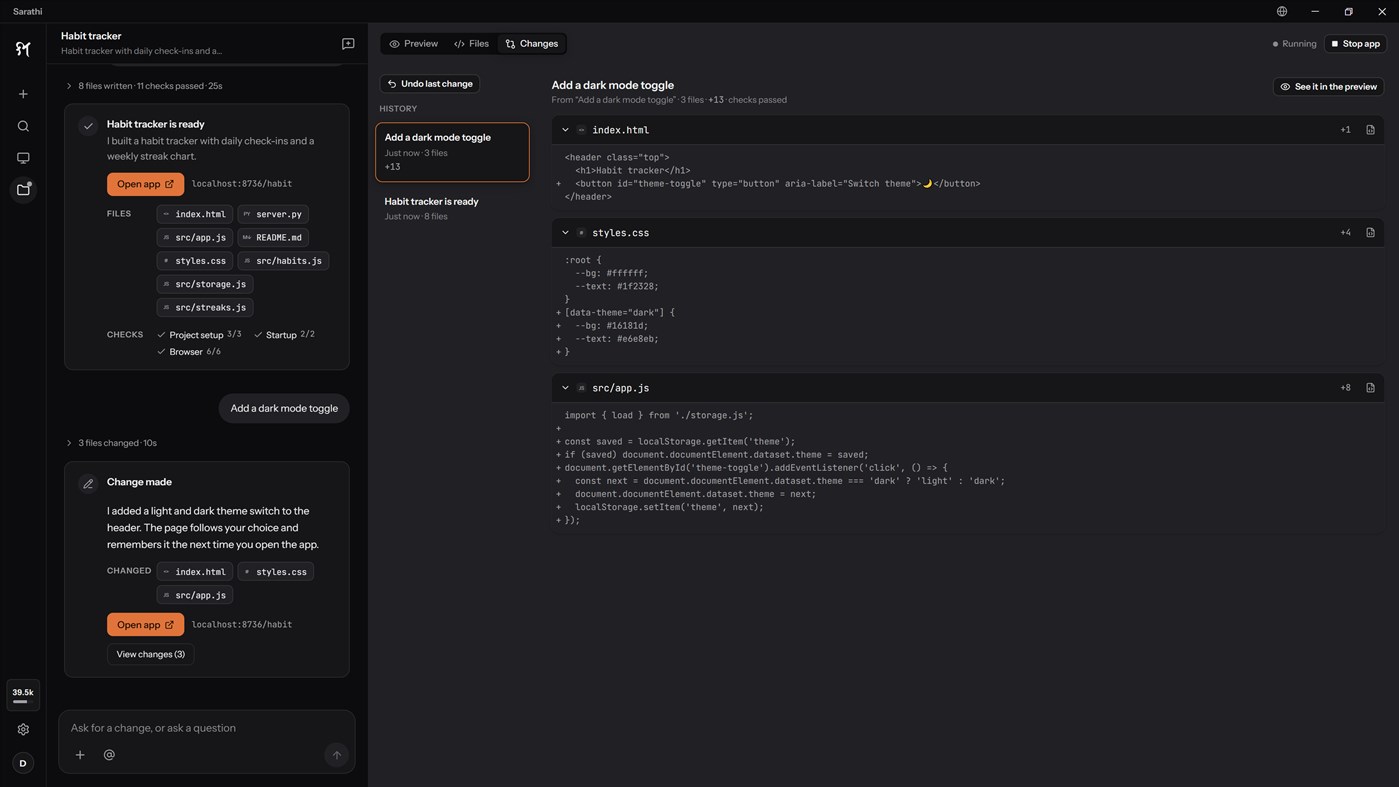Open the file icon in the index.html diff header

pyautogui.click(x=1370, y=130)
